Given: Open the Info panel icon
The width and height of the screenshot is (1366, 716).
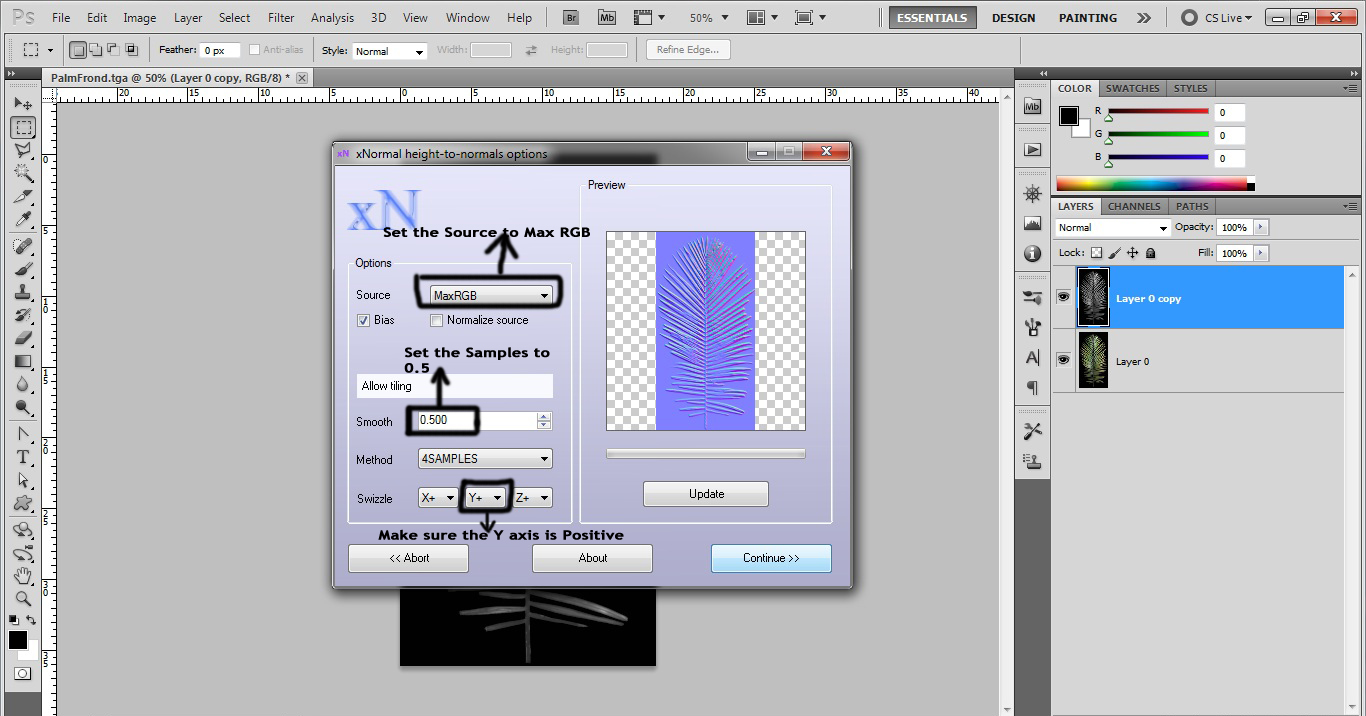Looking at the screenshot, I should [x=1033, y=254].
